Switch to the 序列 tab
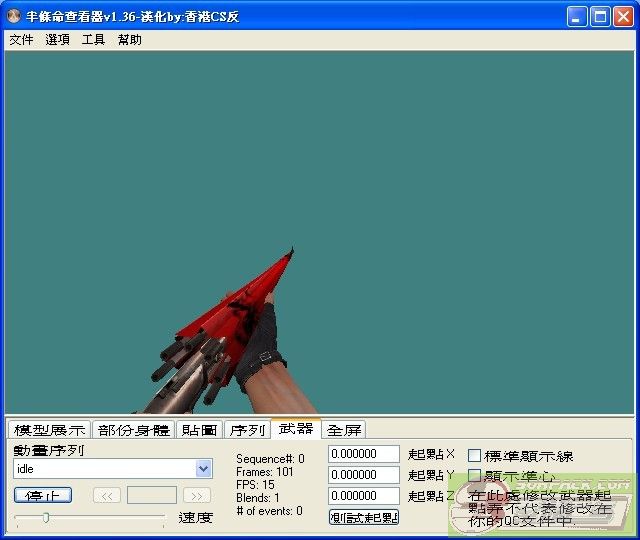Screen dimensions: 640x540 [x=247, y=430]
